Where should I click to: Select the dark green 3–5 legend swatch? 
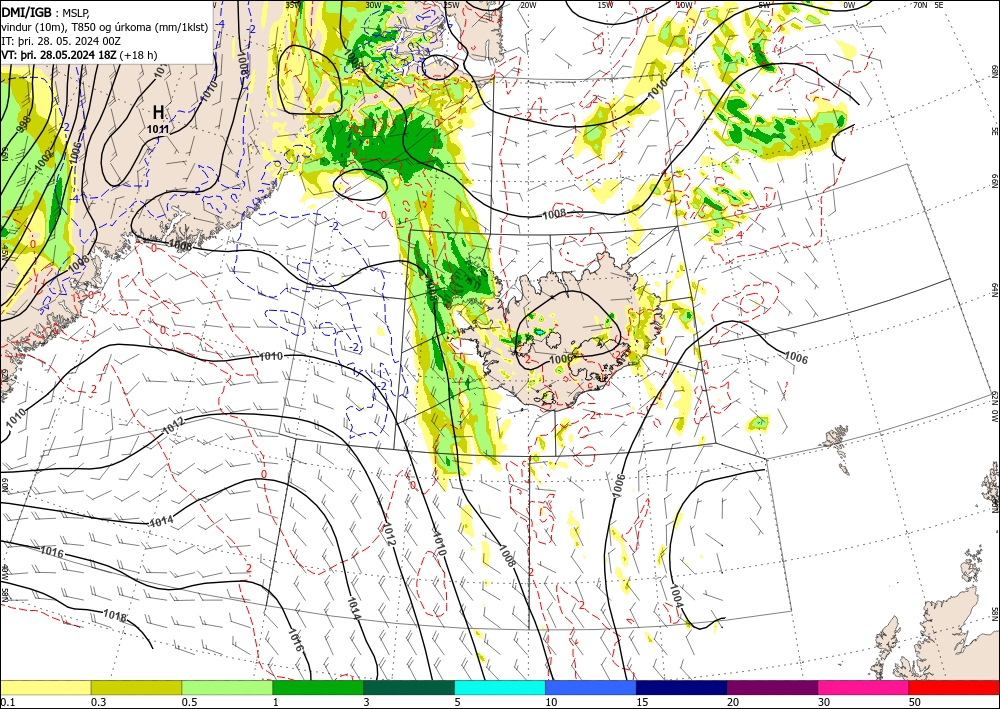(x=409, y=687)
